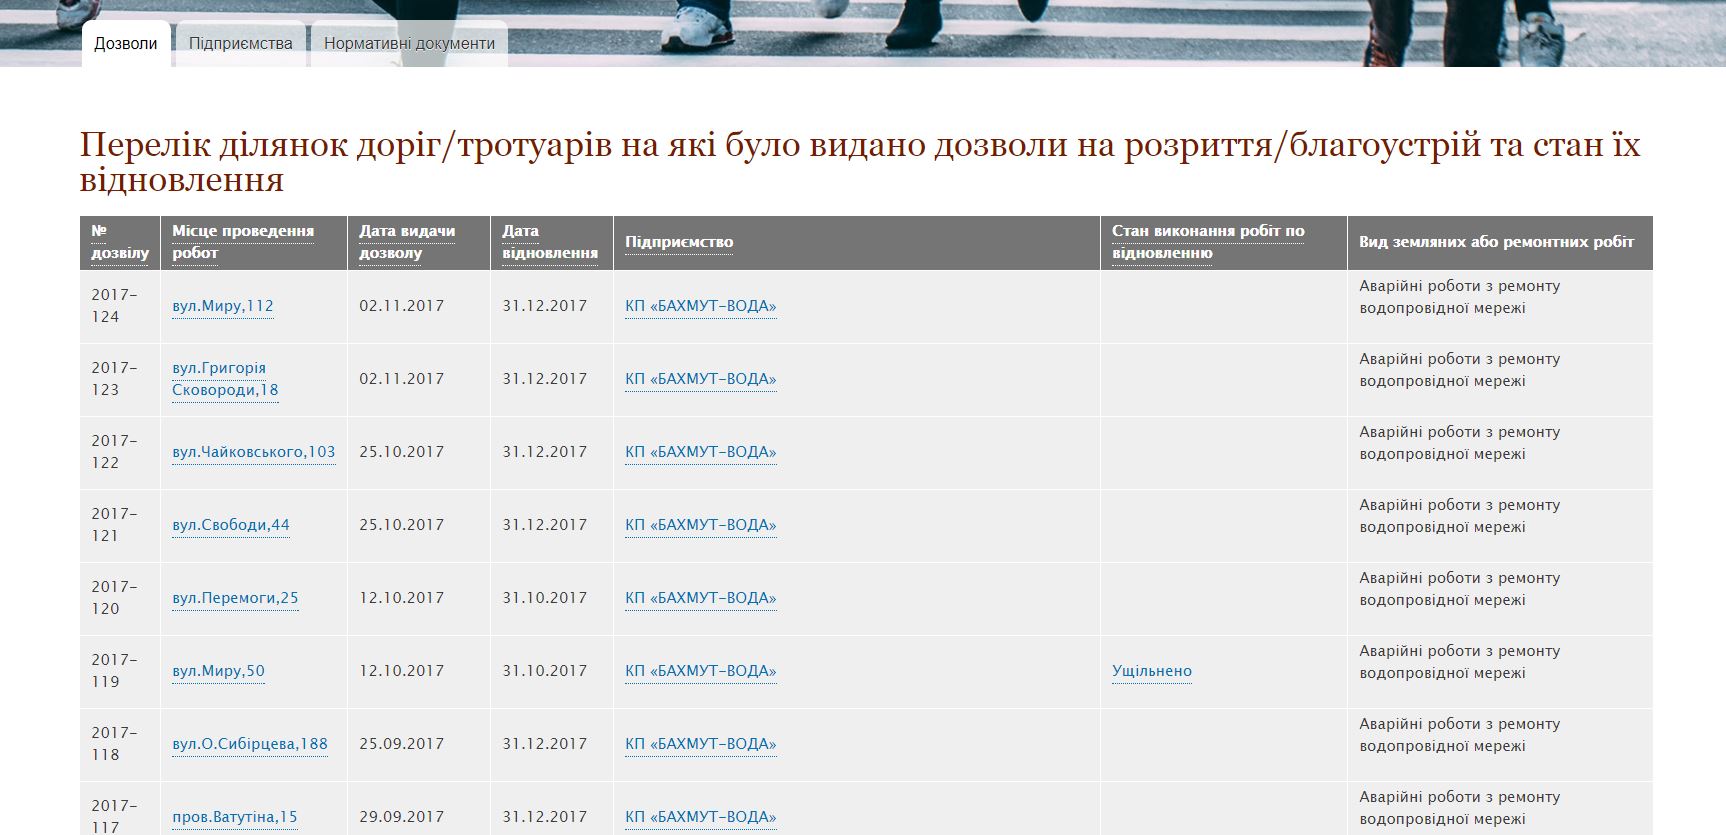Viewport: 1726px width, 835px height.
Task: Sort by Дата видачи дозволу header
Action: coord(406,242)
